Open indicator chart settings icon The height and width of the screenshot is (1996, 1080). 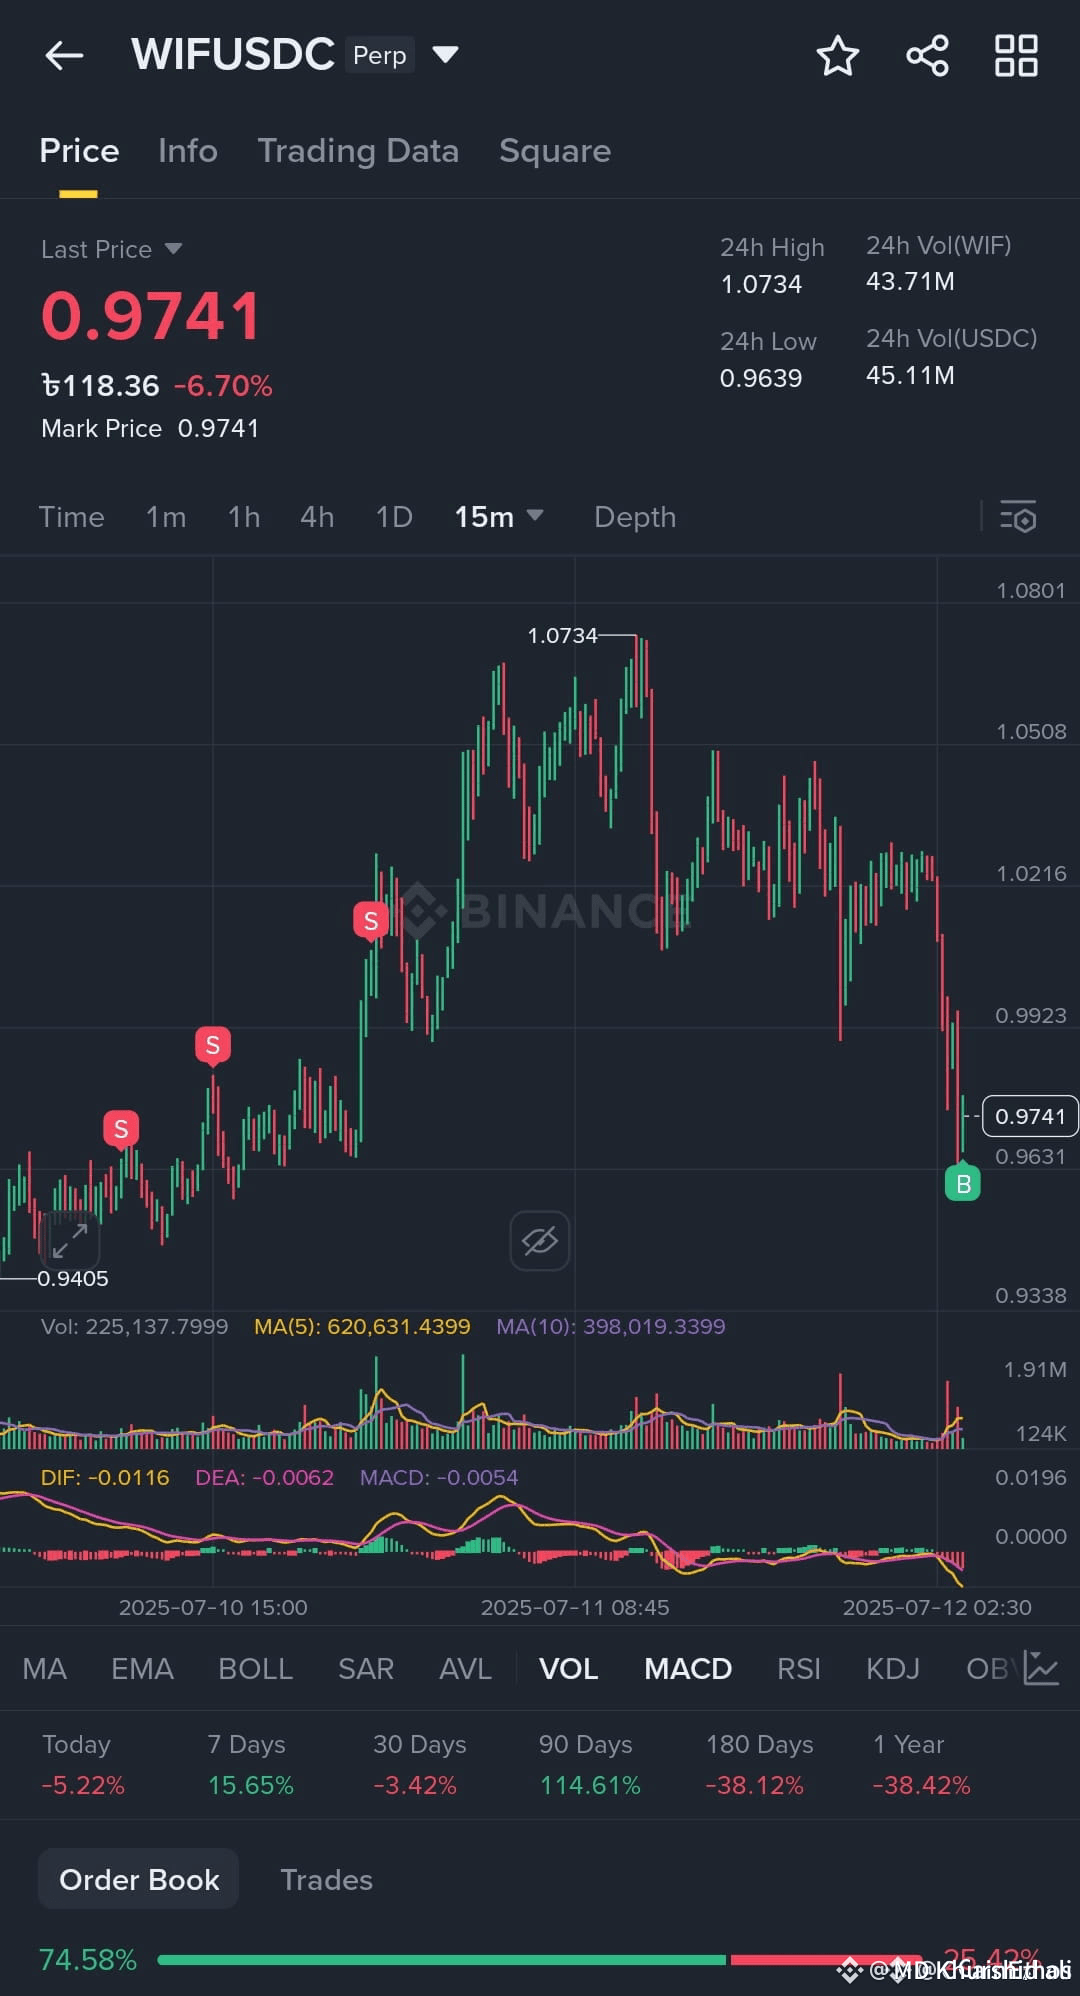pos(1041,1668)
